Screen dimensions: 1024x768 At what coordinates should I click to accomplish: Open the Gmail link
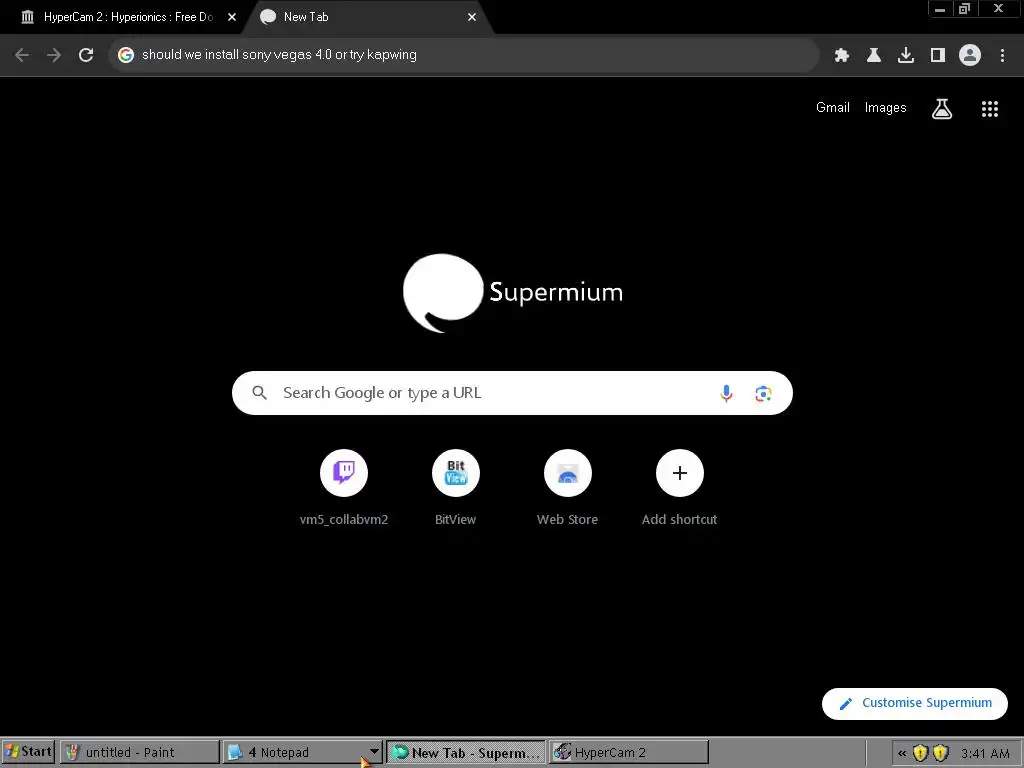click(833, 108)
